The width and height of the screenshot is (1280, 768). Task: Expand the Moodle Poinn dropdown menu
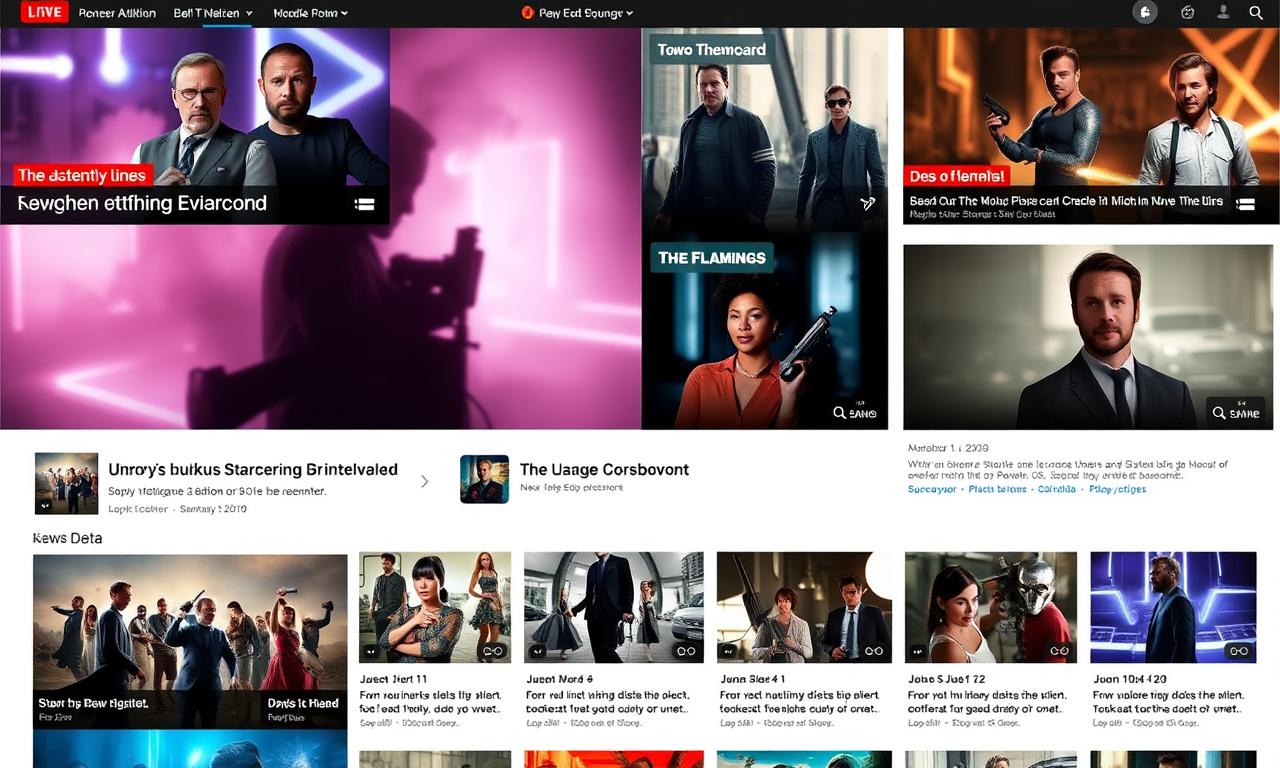click(310, 13)
